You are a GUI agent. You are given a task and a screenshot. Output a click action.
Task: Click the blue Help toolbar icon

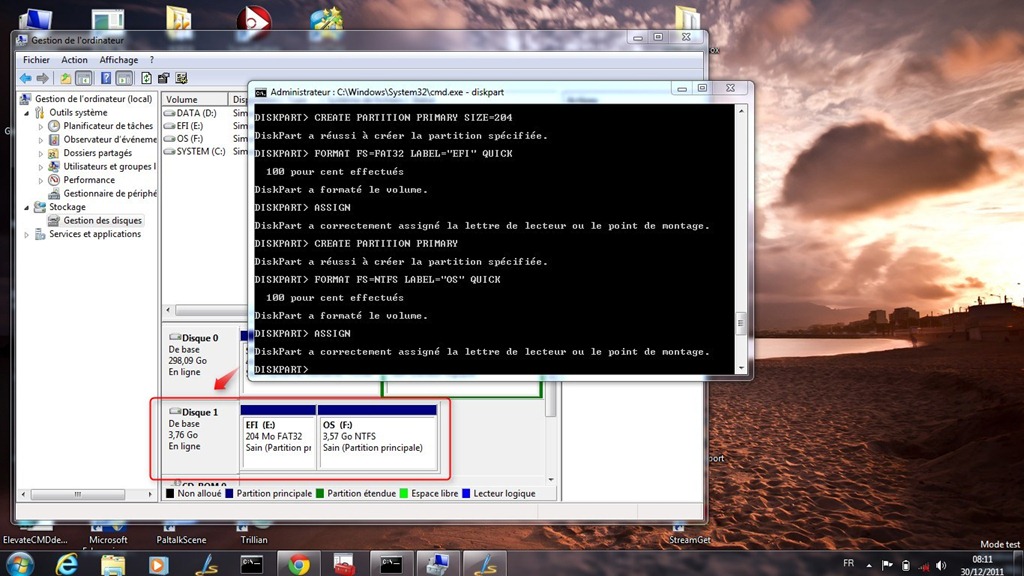click(x=106, y=78)
